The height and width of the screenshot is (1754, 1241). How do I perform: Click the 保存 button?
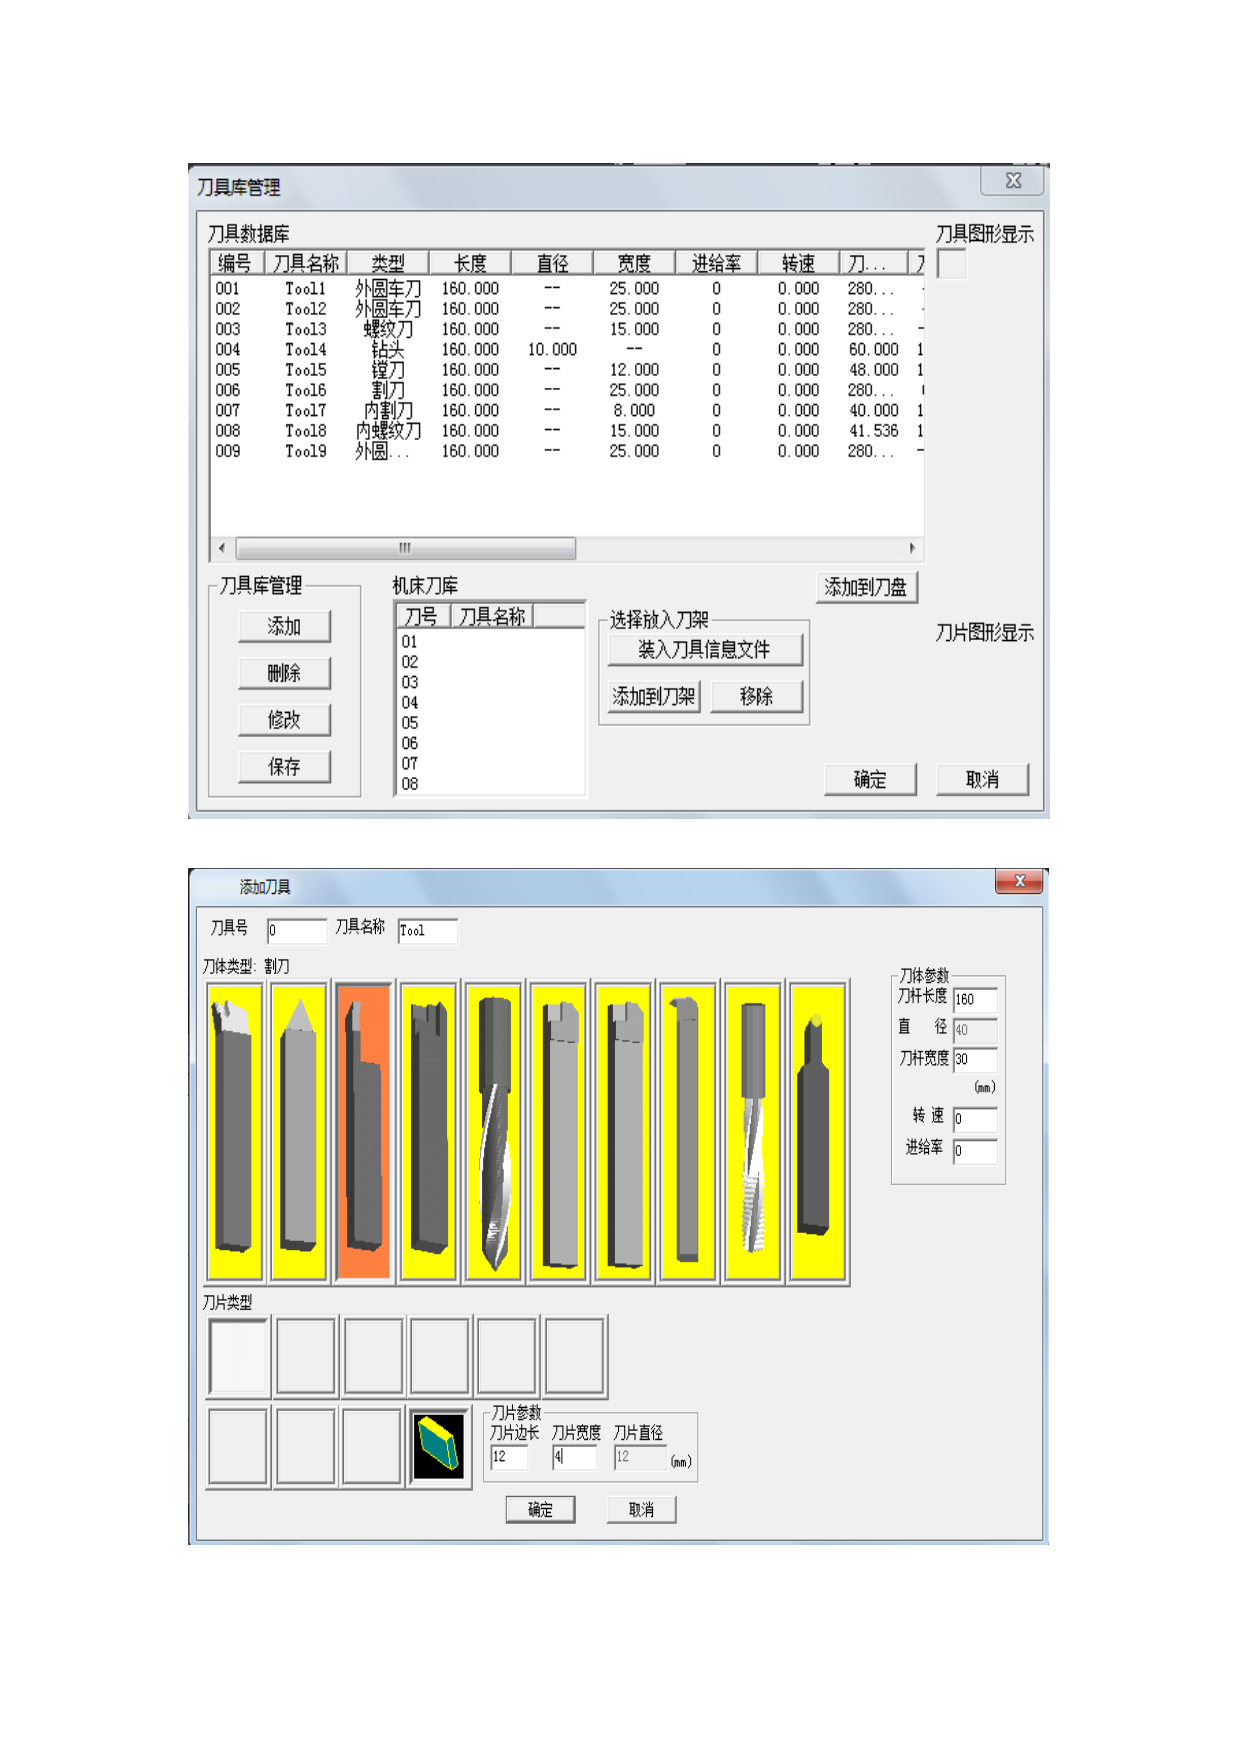[x=284, y=767]
